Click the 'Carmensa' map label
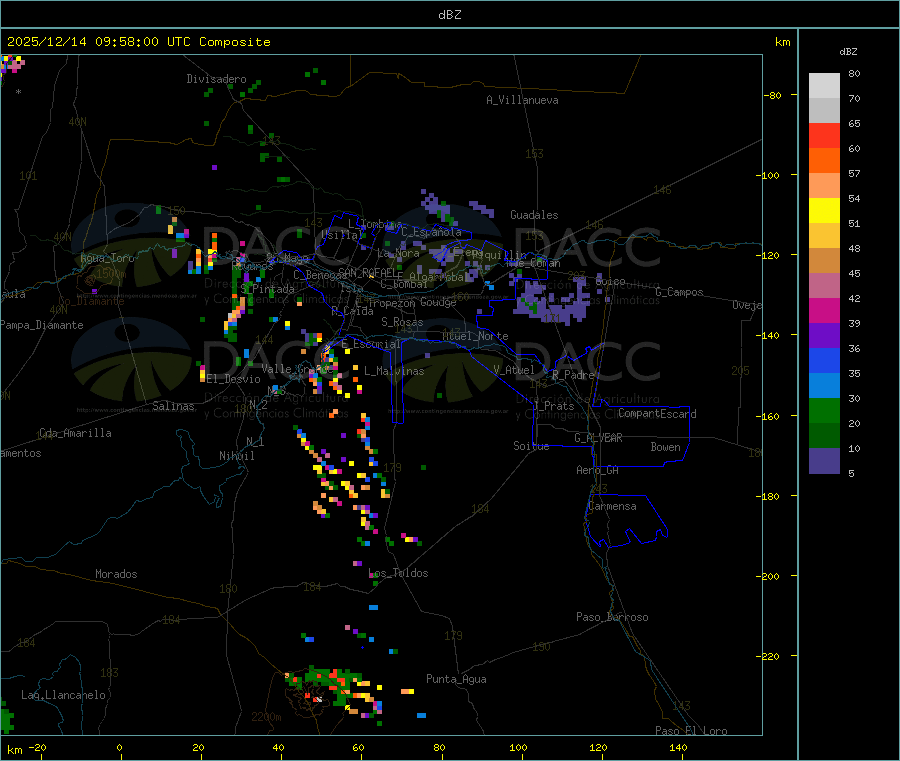Viewport: 900px width, 761px height. coord(612,506)
